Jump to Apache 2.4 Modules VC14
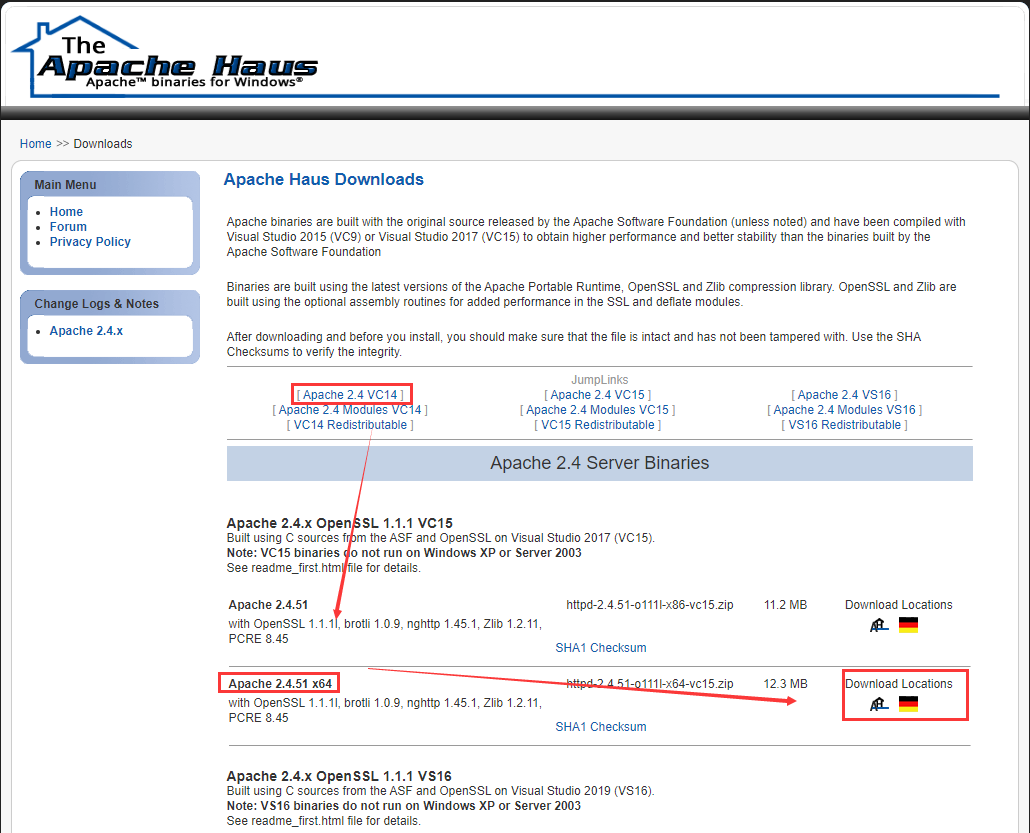The image size is (1030, 833). pos(350,410)
